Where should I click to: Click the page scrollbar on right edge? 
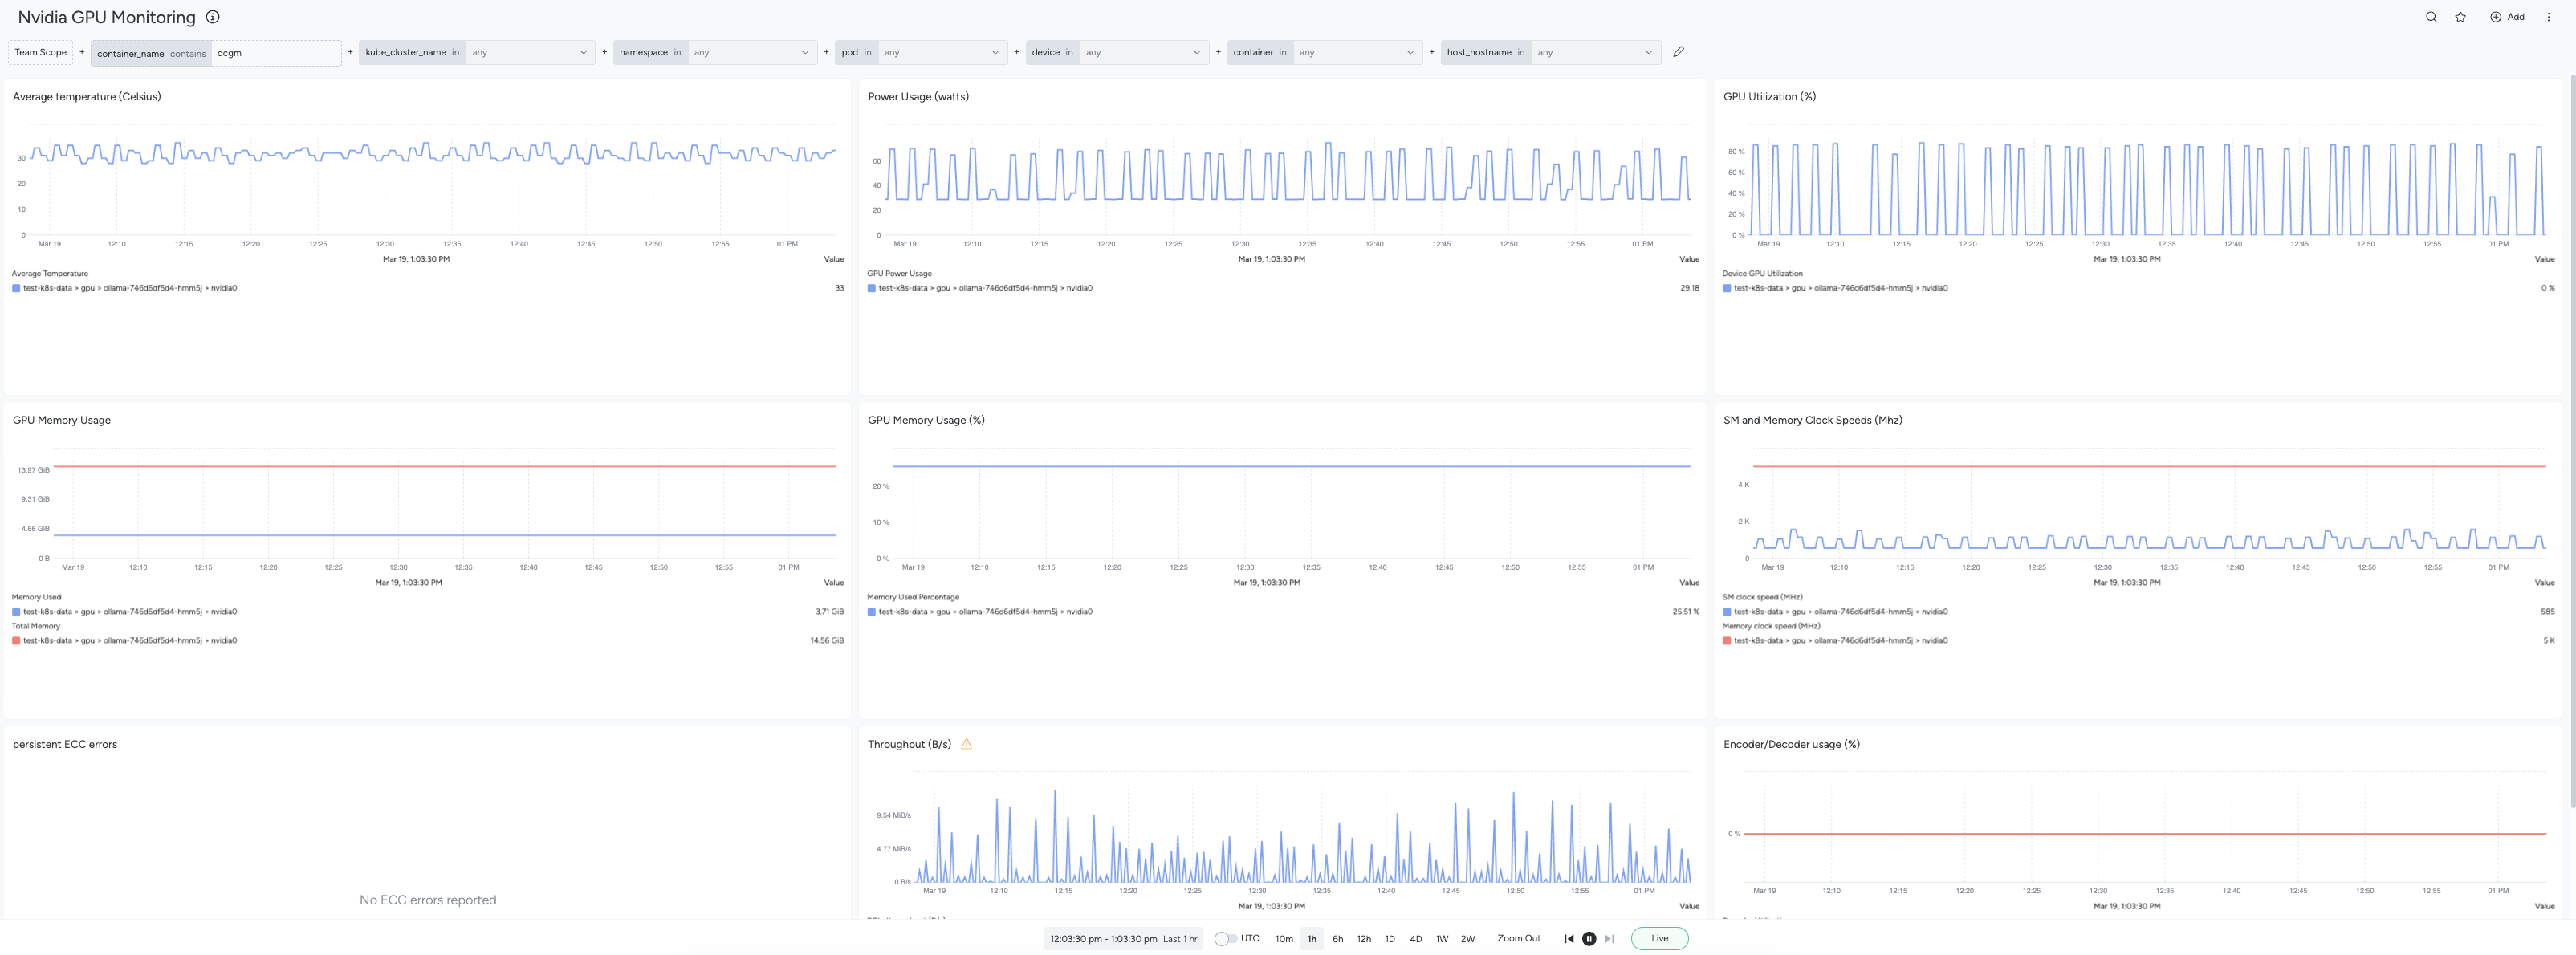(x=2572, y=440)
